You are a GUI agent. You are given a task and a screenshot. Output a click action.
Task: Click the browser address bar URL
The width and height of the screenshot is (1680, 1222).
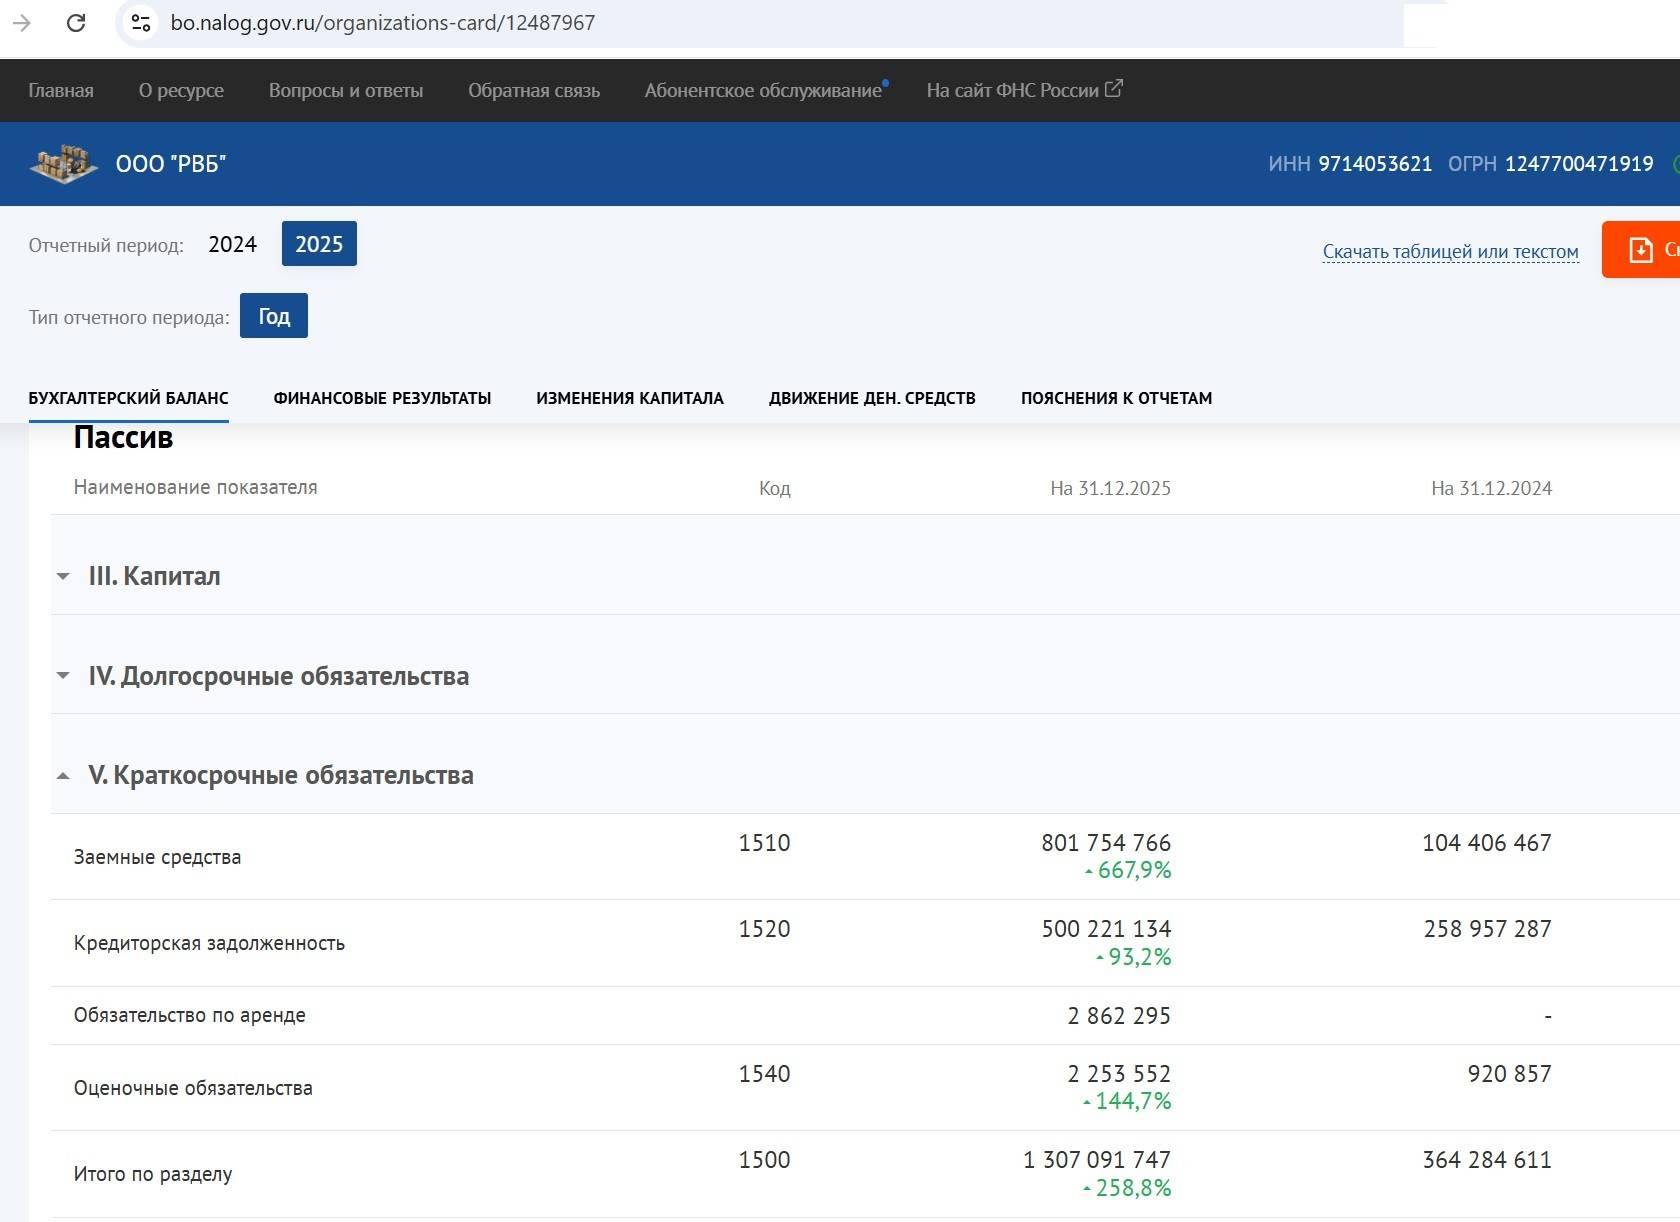(382, 23)
